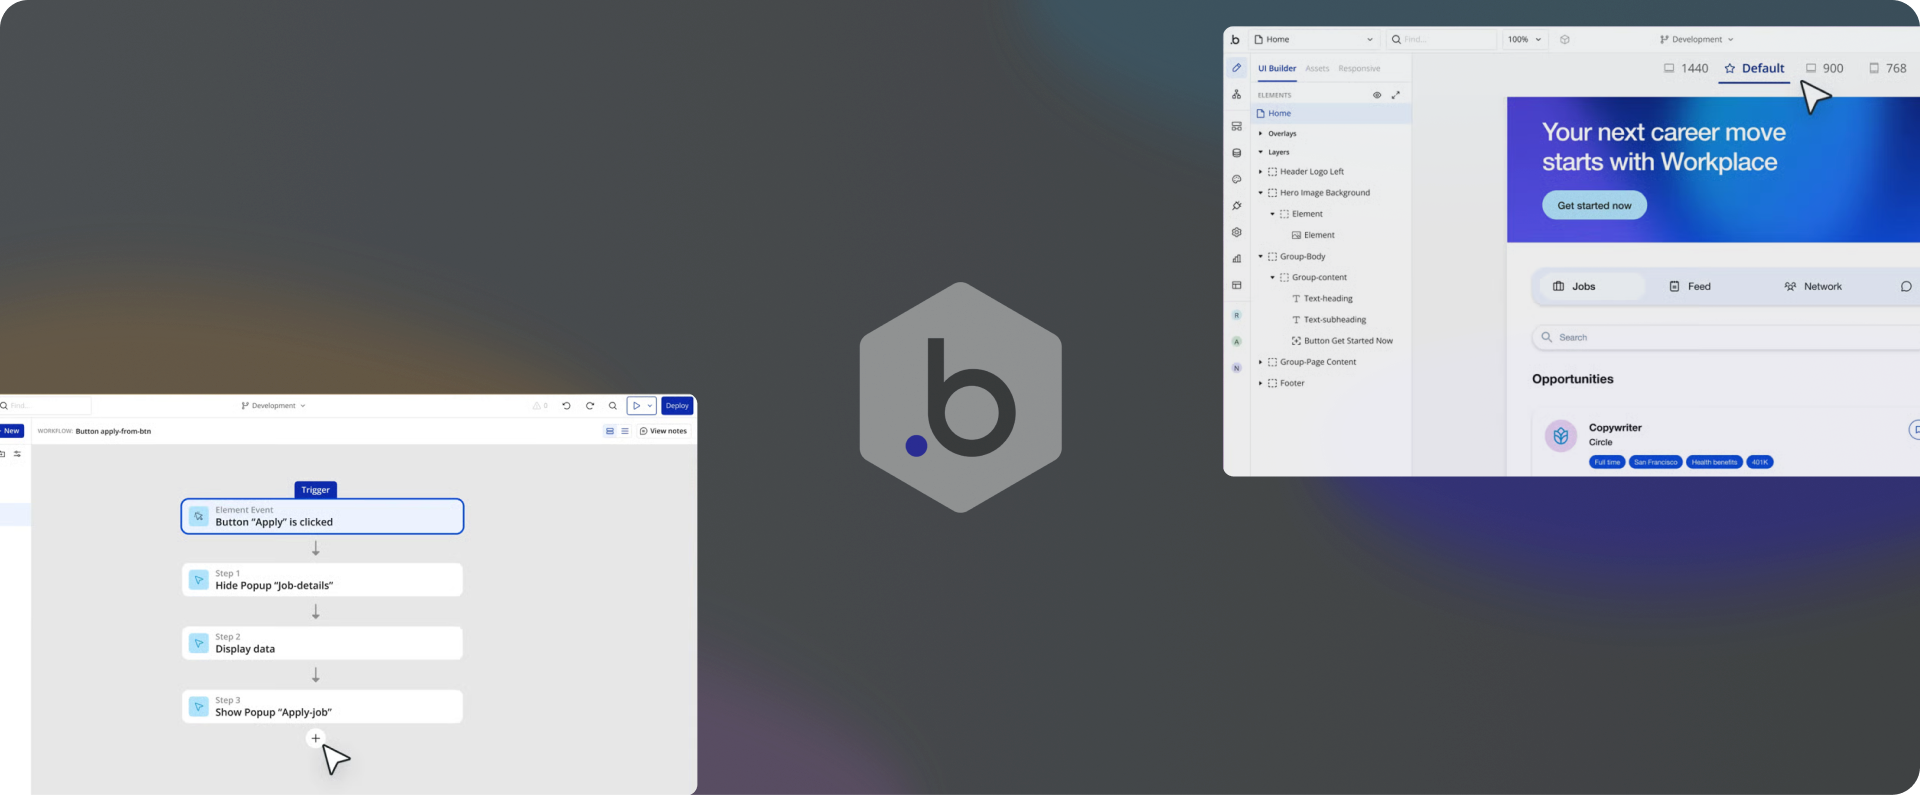Screen dimensions: 1920x795
Task: Click the New button in the workflow sidebar
Action: [11, 431]
